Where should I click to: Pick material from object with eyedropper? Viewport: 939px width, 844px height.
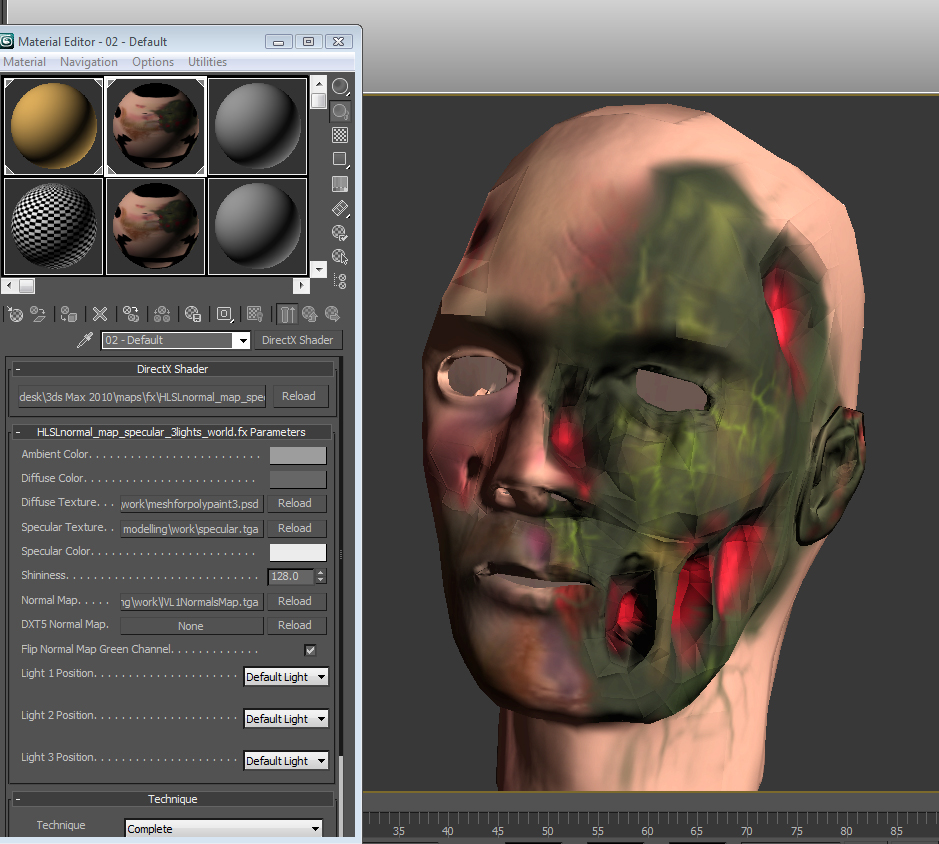tap(86, 341)
